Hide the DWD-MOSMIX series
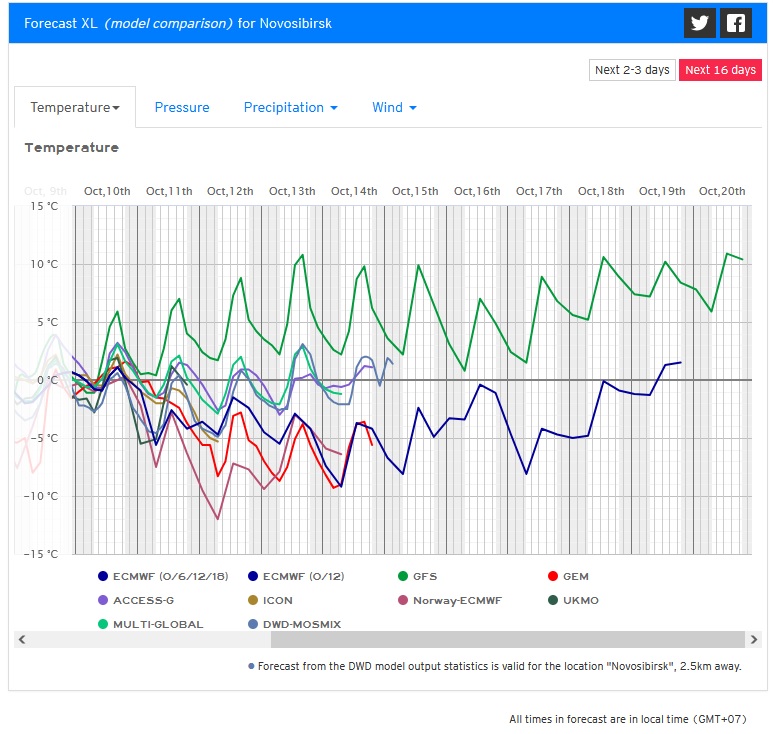 coord(301,624)
